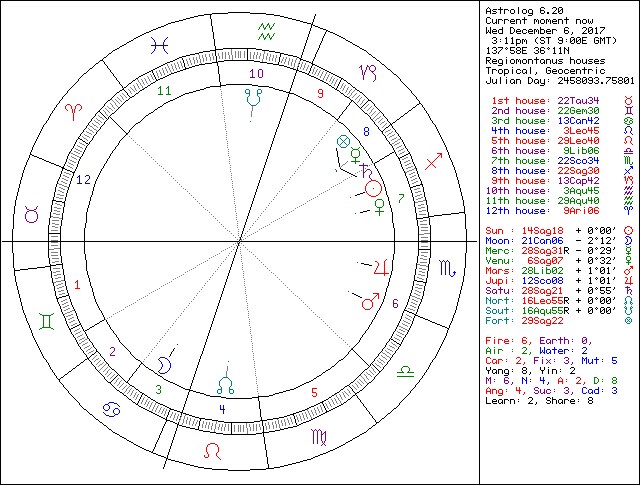This screenshot has width=640, height=485.
Task: Click the 'Fort: 29Sag22' row
Action: coord(559,321)
